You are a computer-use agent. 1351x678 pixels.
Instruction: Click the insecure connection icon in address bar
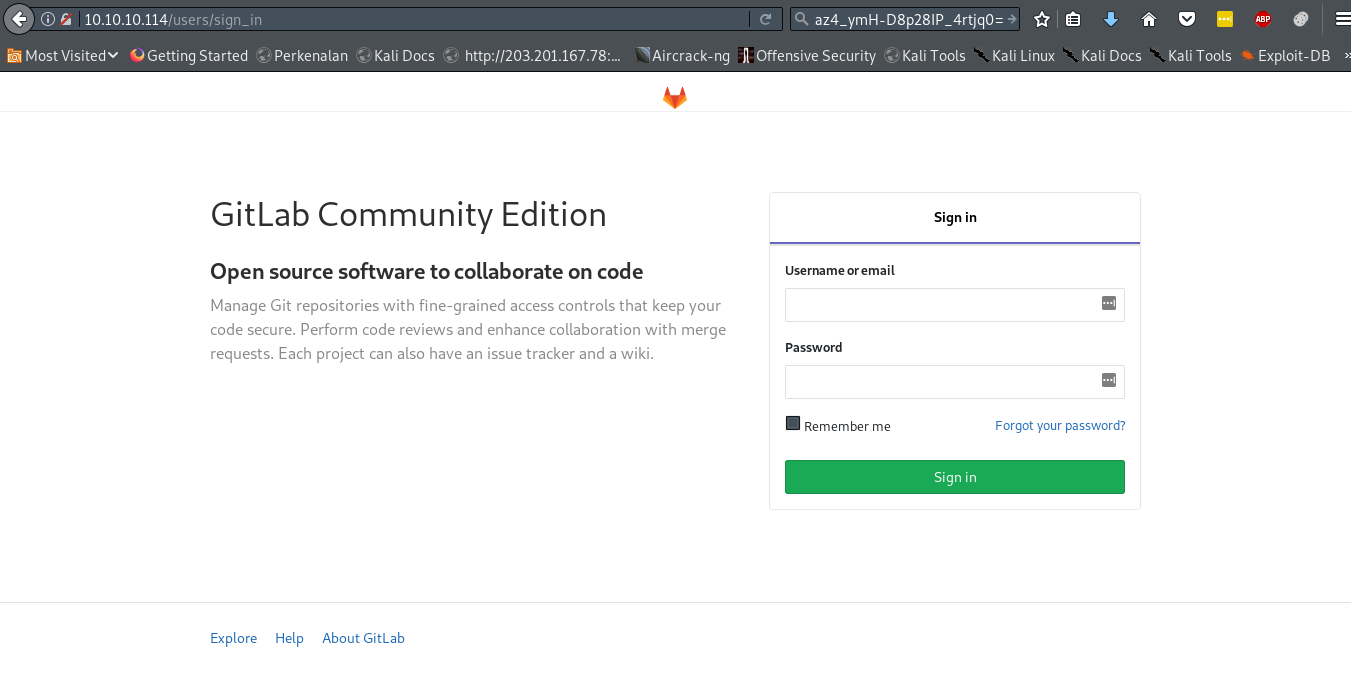[66, 19]
